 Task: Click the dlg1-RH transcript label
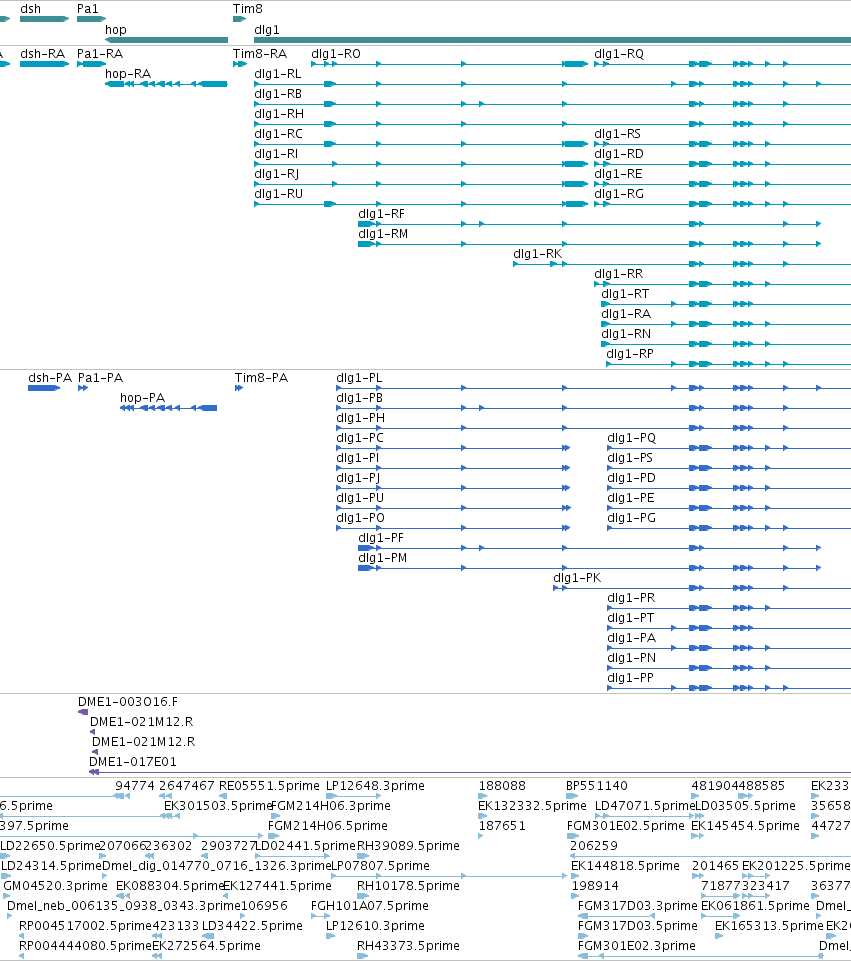[279, 114]
